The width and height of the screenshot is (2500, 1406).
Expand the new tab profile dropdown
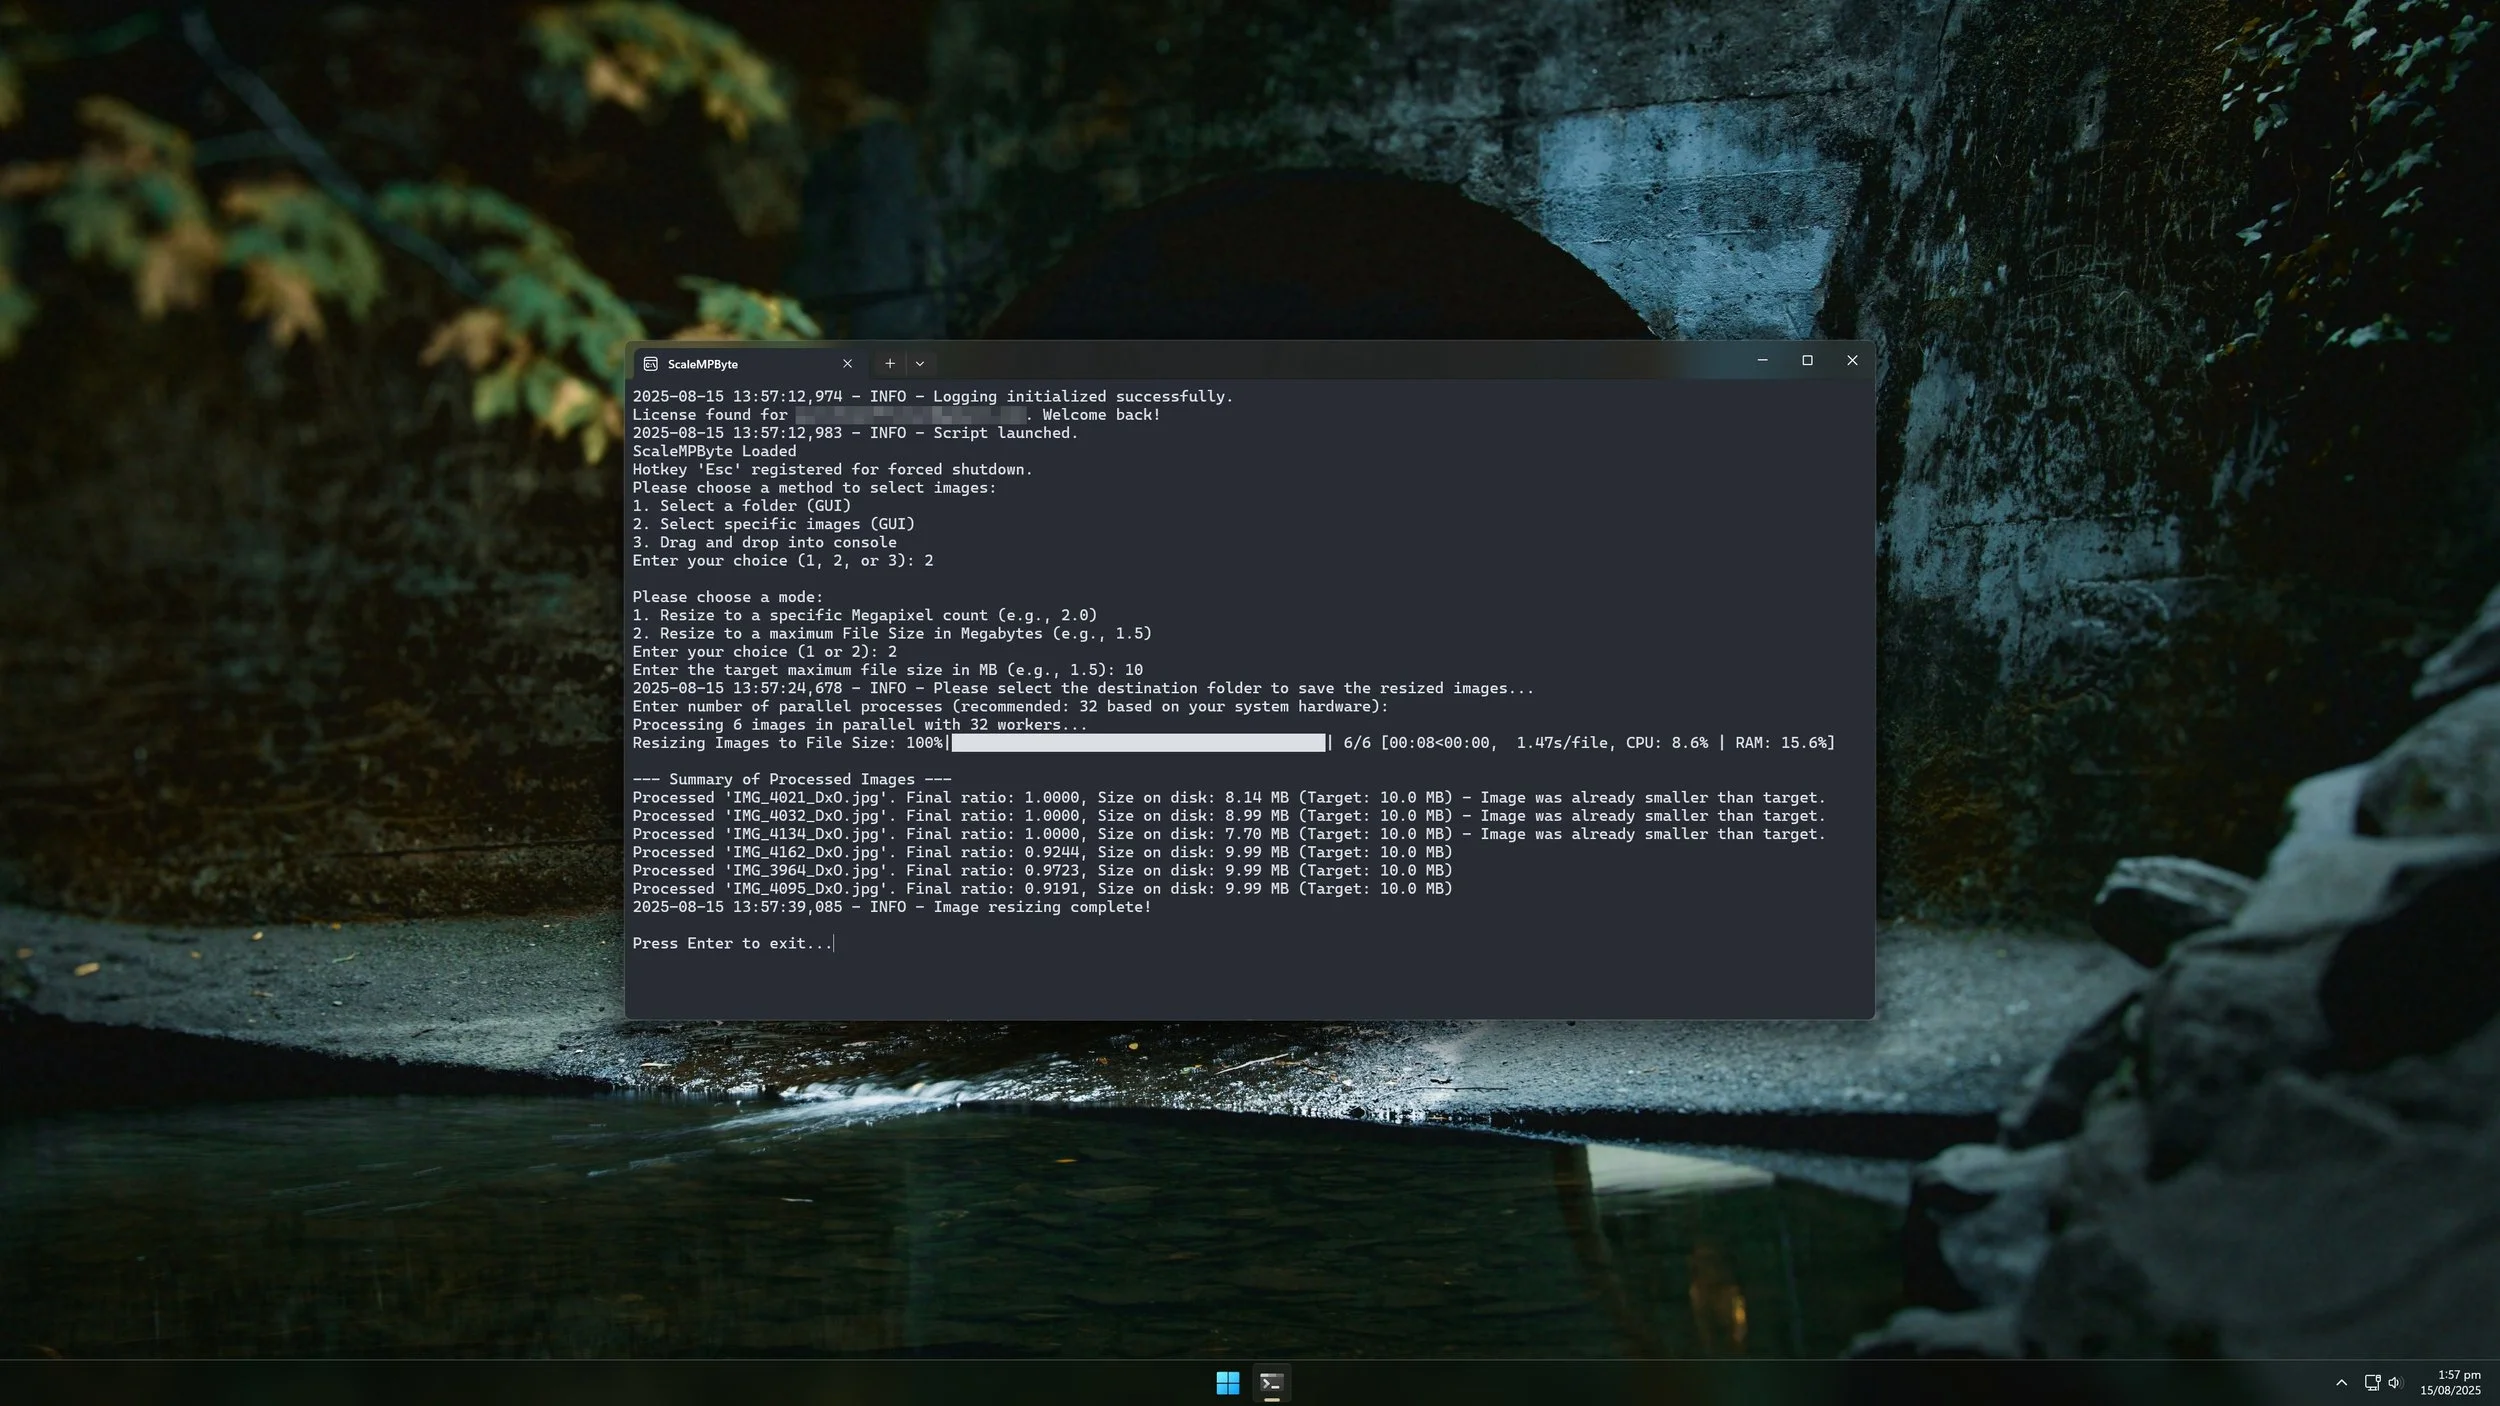(920, 364)
